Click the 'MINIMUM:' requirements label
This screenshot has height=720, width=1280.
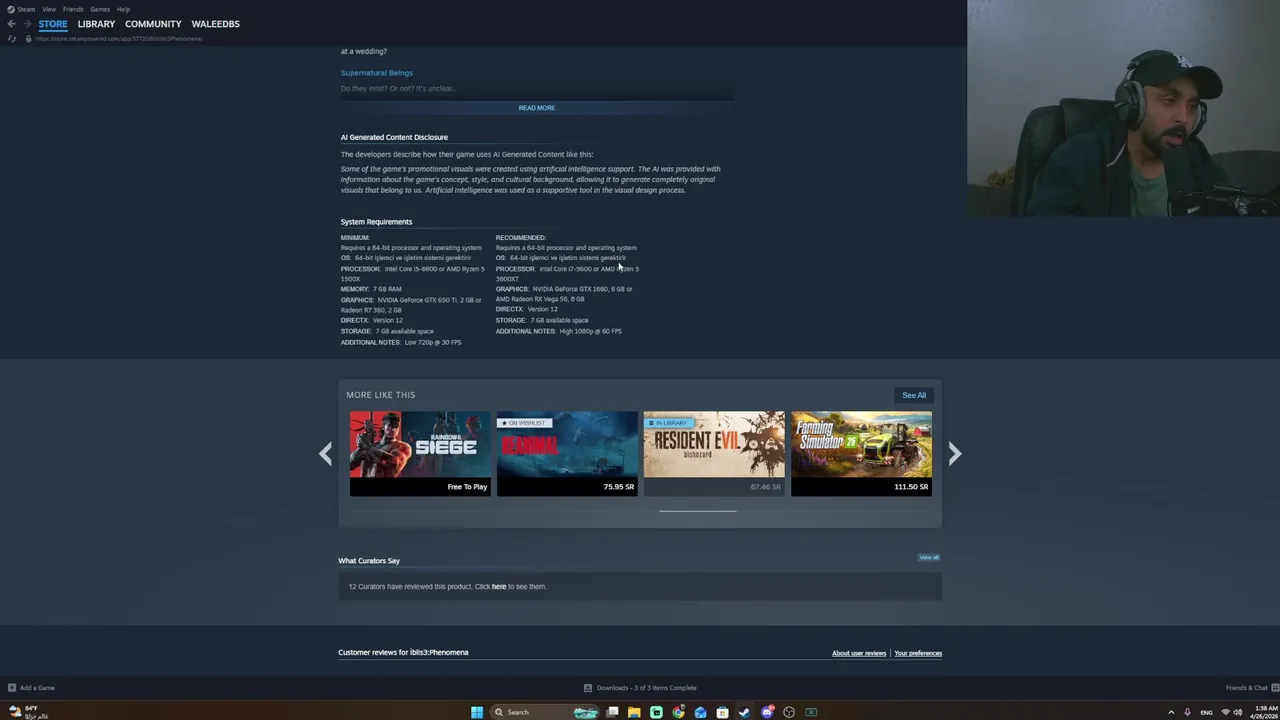pos(355,238)
